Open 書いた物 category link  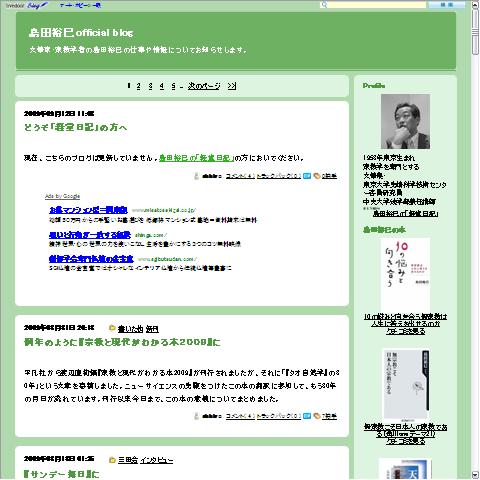coord(130,329)
